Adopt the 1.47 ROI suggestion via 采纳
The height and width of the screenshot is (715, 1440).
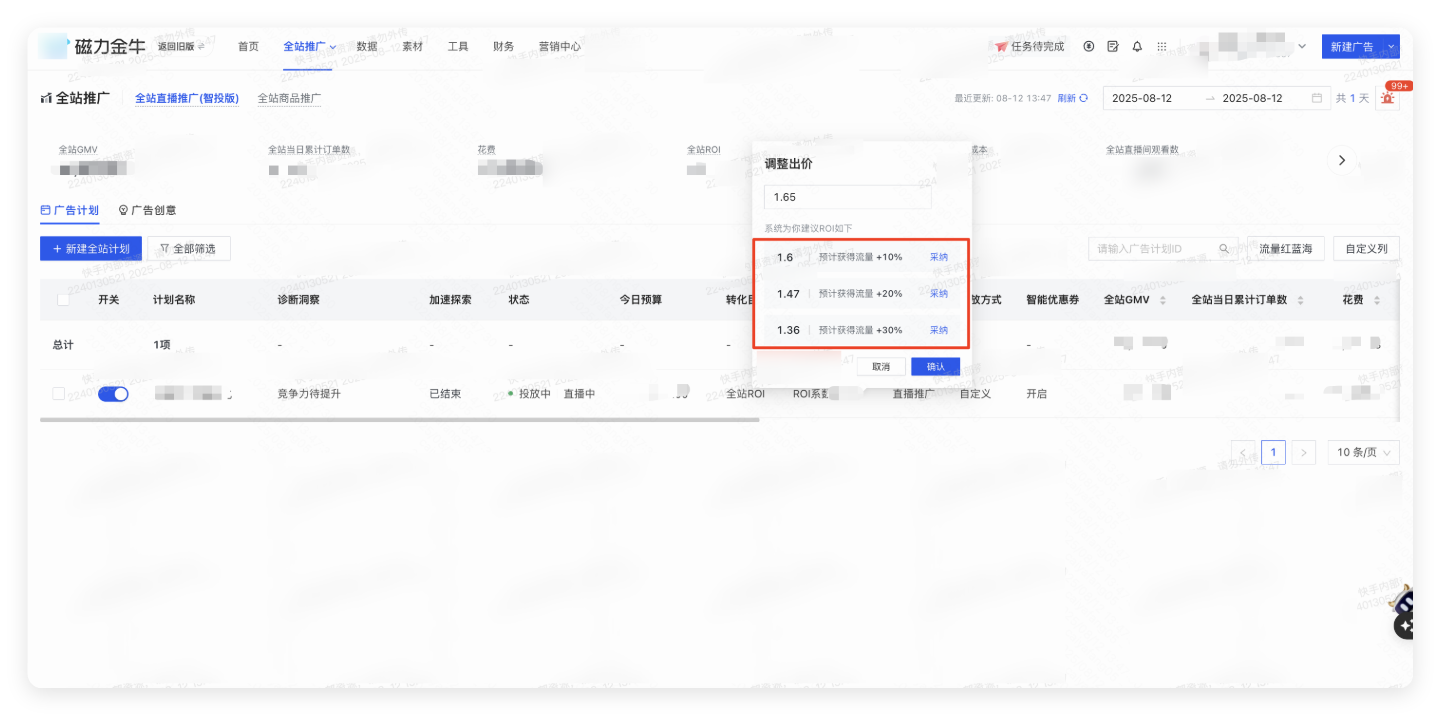click(x=939, y=294)
